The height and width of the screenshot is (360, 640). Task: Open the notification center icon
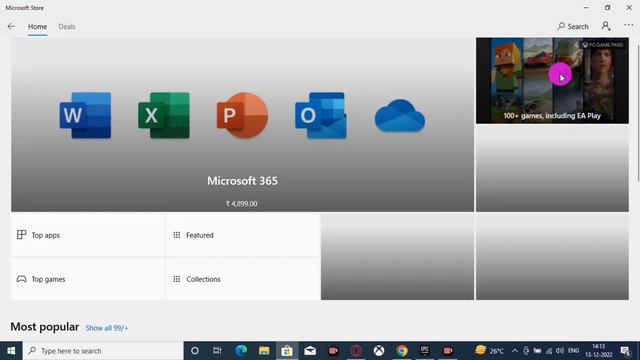point(625,351)
